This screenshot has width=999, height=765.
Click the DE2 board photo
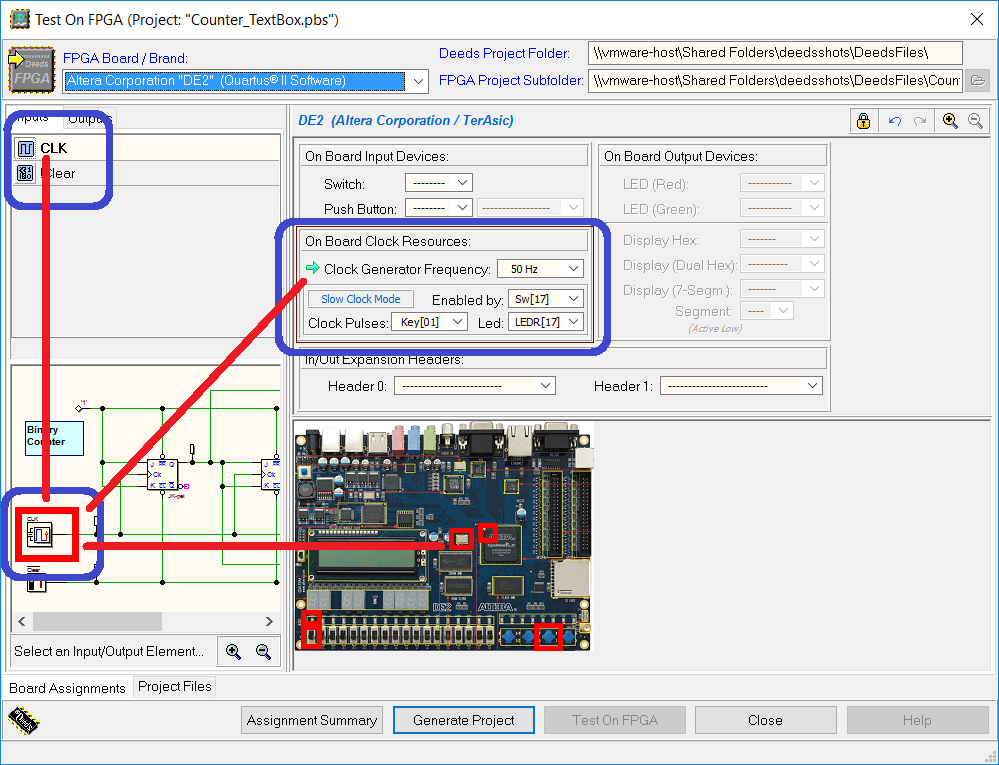pos(444,536)
